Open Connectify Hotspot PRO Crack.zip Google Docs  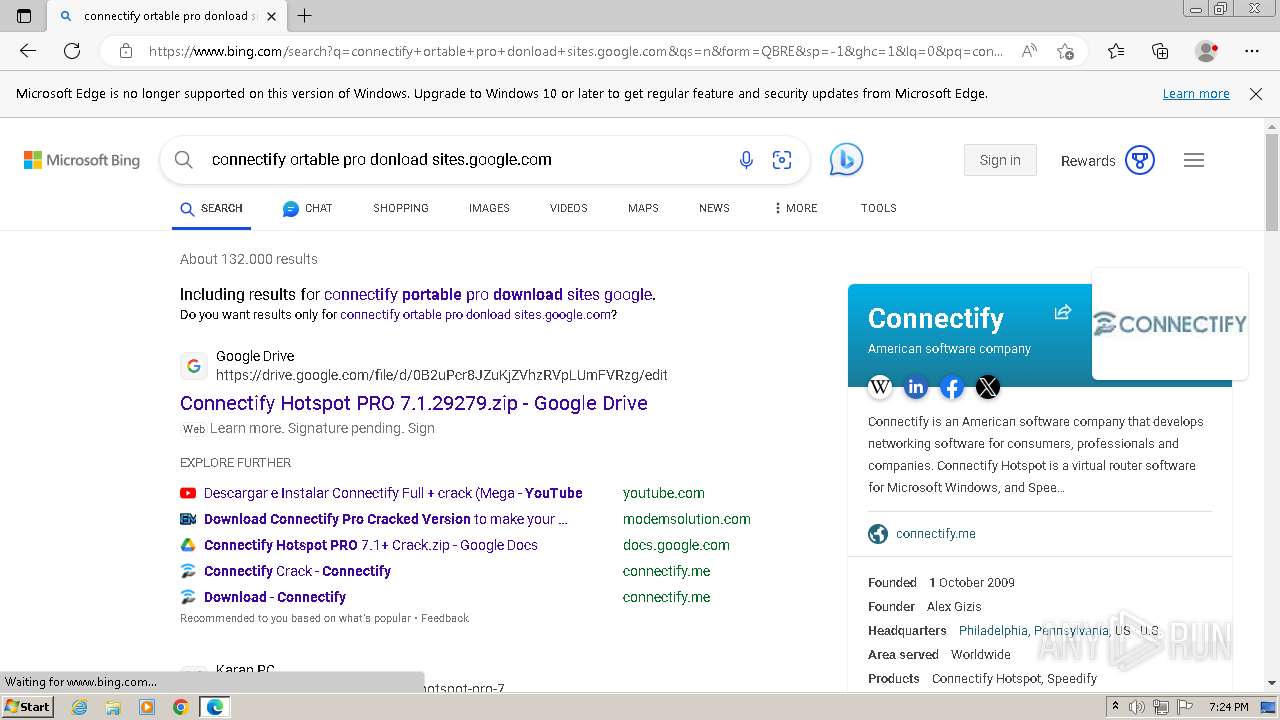coord(371,545)
